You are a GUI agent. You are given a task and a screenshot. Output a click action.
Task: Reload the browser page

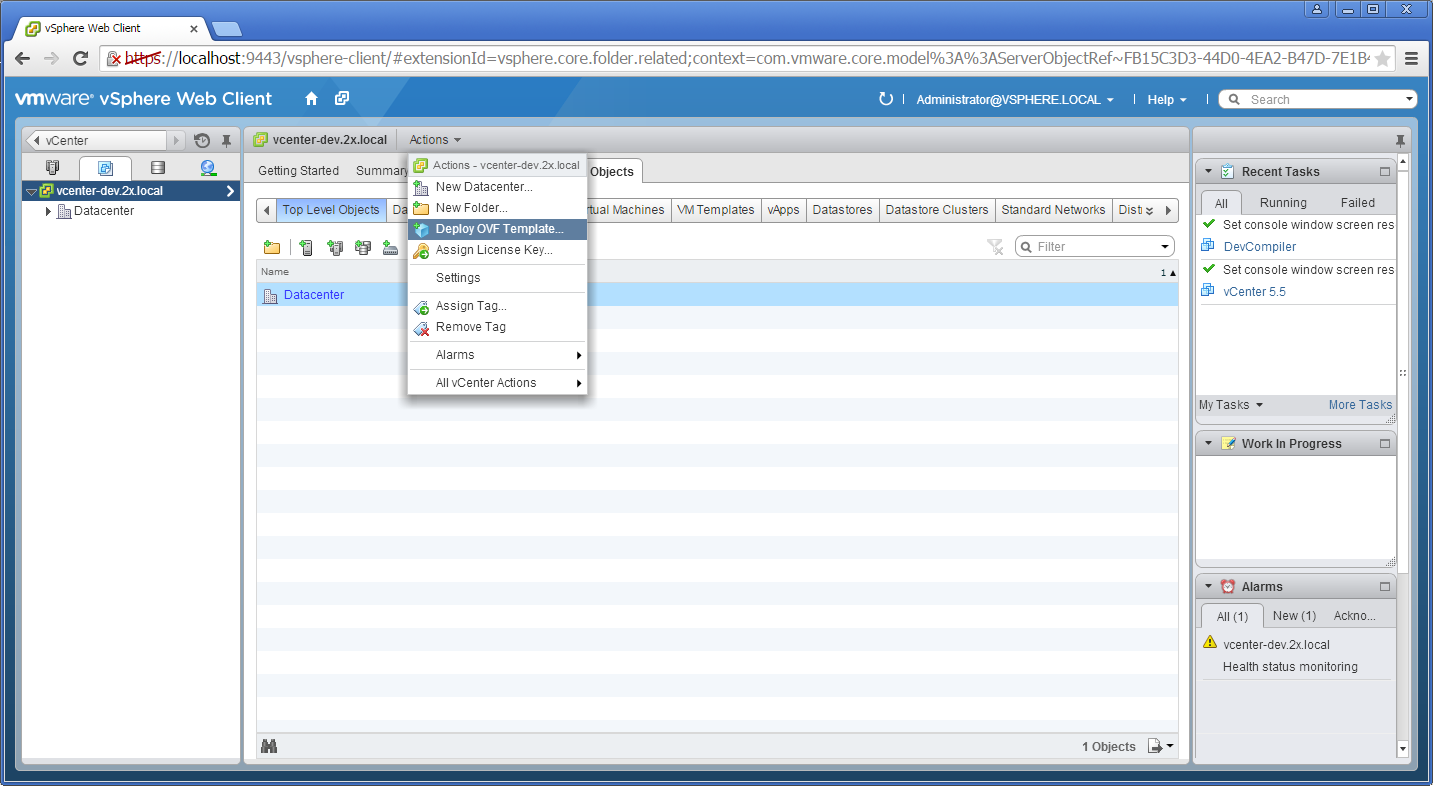81,59
